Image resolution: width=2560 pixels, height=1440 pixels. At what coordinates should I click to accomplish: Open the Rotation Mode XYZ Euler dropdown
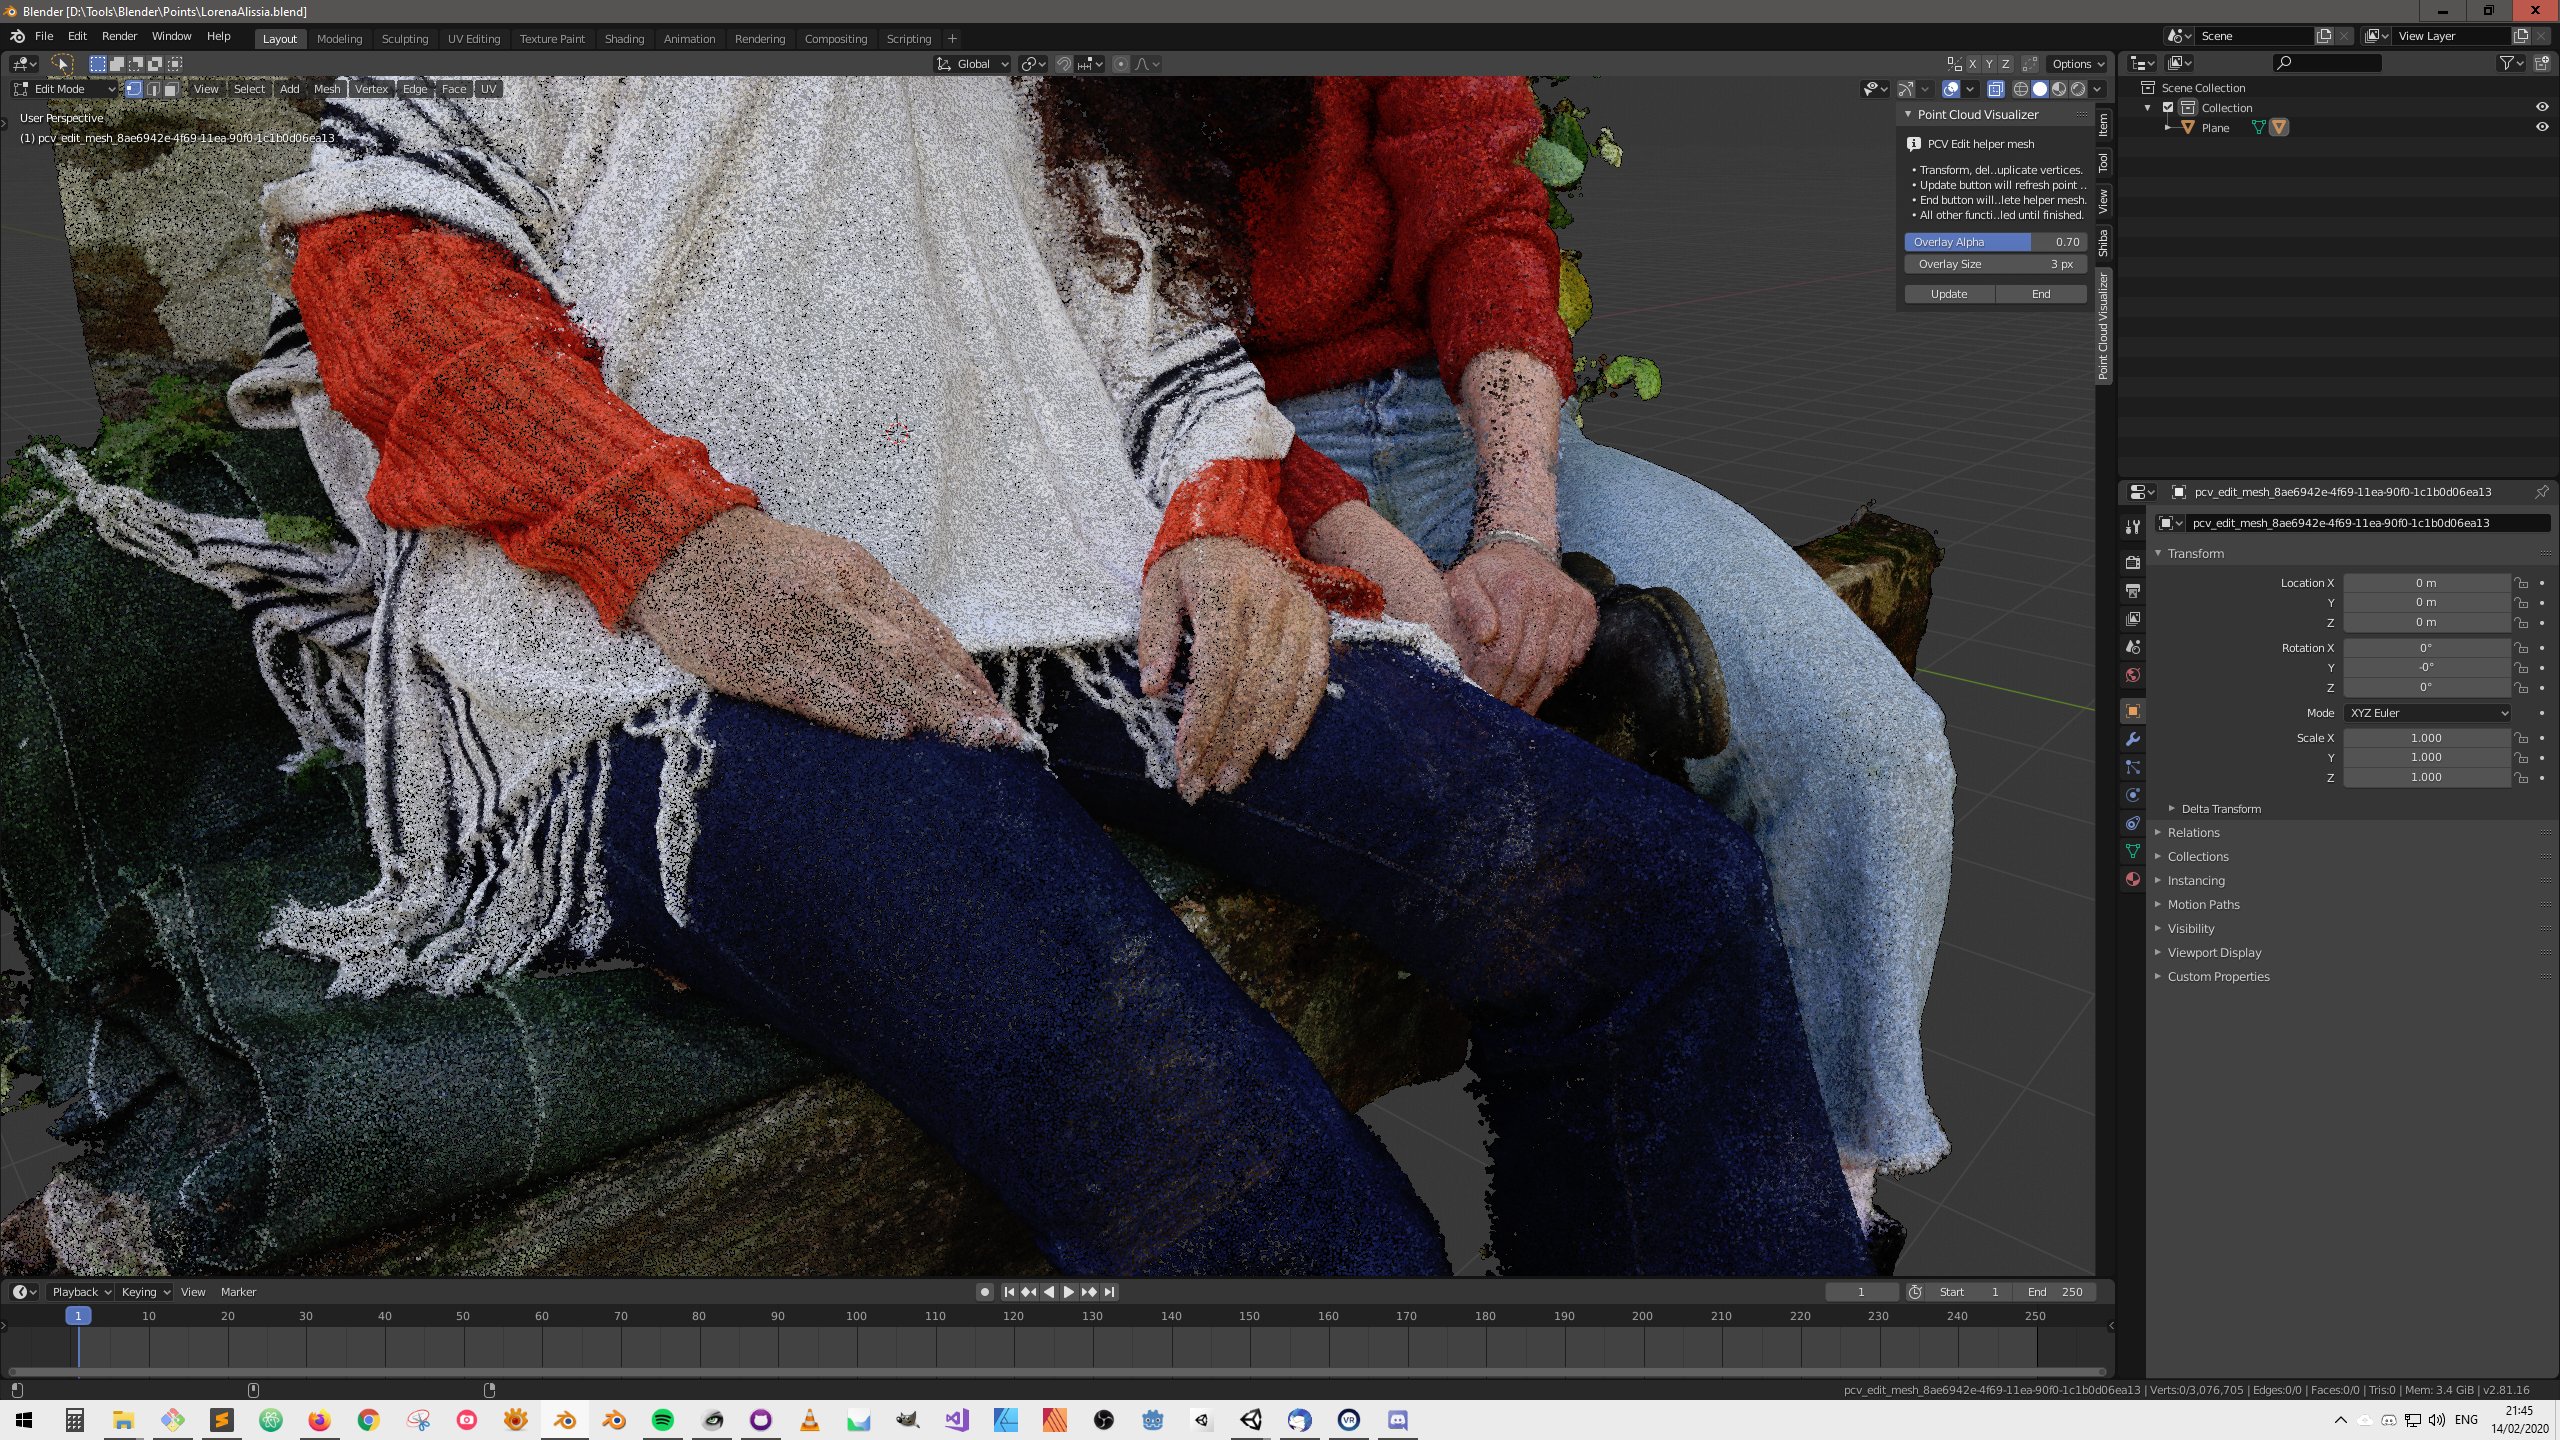[x=2426, y=713]
